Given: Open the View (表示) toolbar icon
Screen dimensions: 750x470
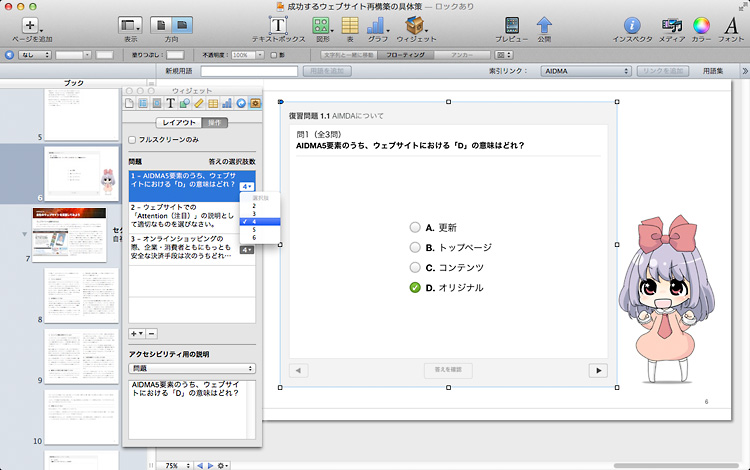Looking at the screenshot, I should coord(130,25).
